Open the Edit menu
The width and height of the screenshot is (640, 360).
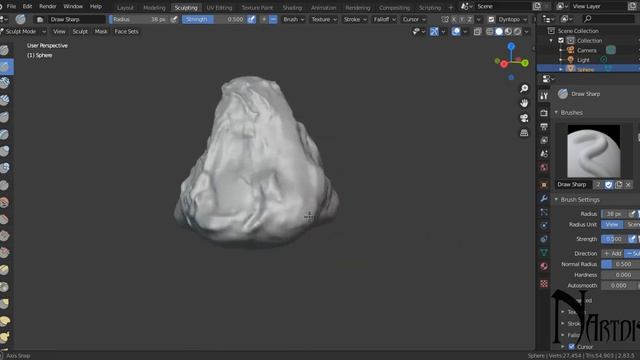click(x=27, y=7)
